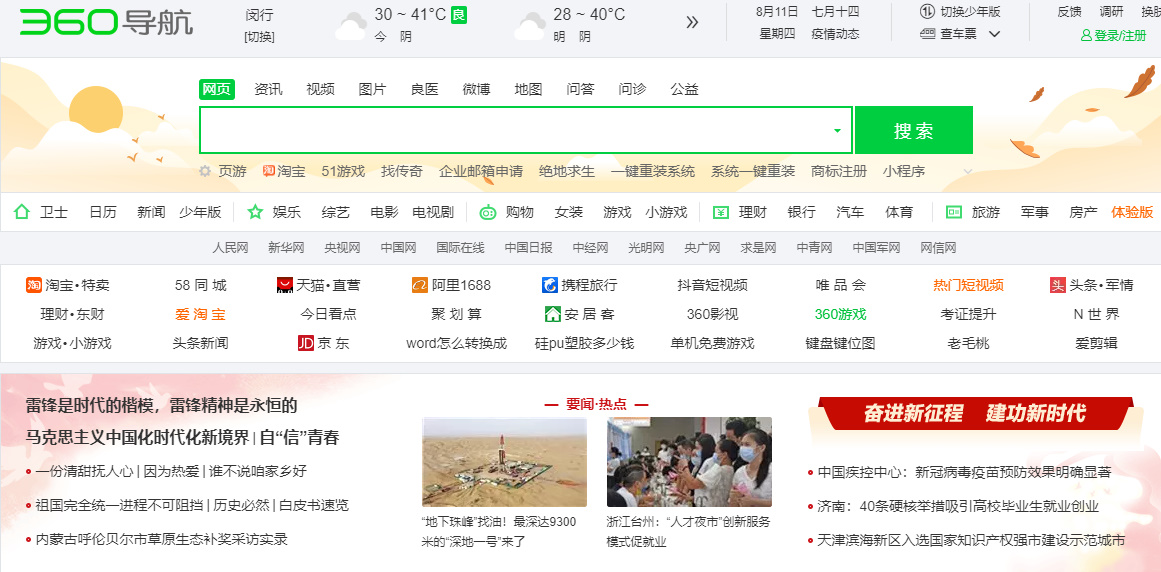1161x572 pixels.
Task: Open headline 雷锋是时代的楷模
Action: 161,406
